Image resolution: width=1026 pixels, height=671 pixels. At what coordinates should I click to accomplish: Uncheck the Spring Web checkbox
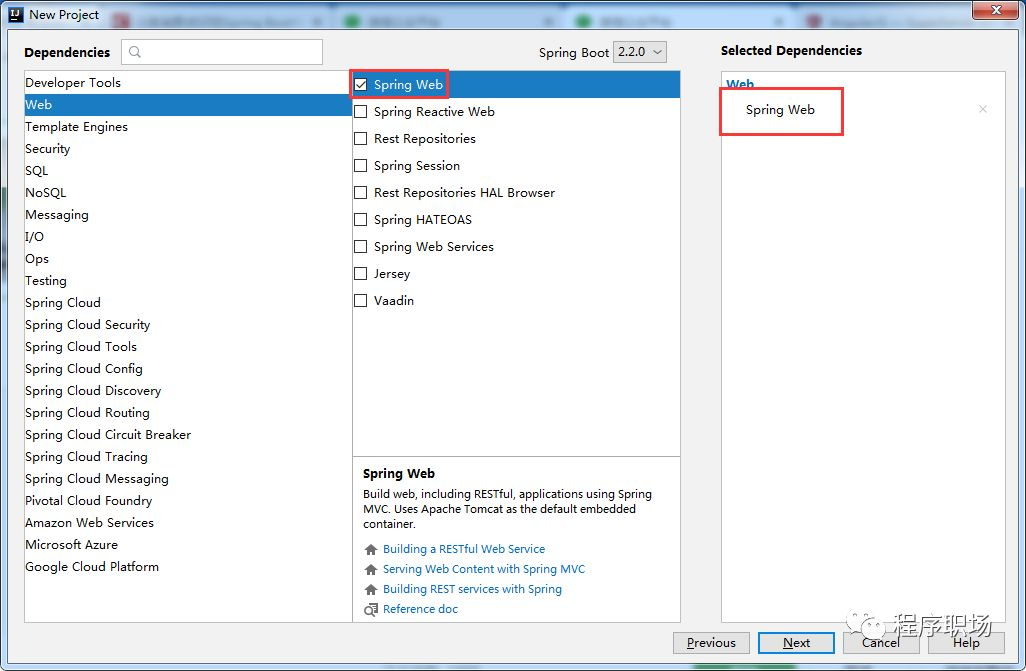[361, 84]
